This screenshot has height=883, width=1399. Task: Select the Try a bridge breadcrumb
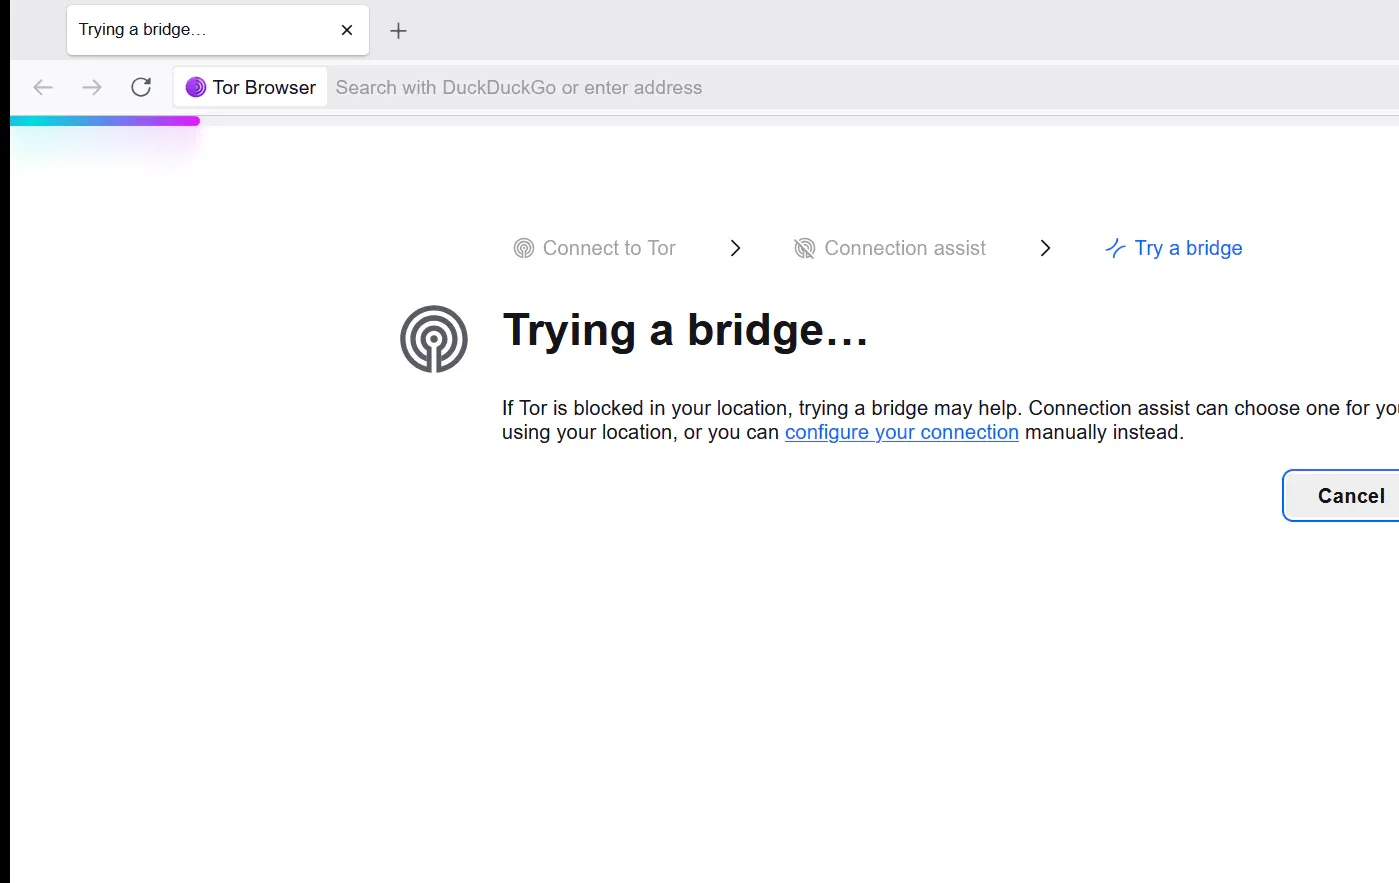[x=1174, y=248]
